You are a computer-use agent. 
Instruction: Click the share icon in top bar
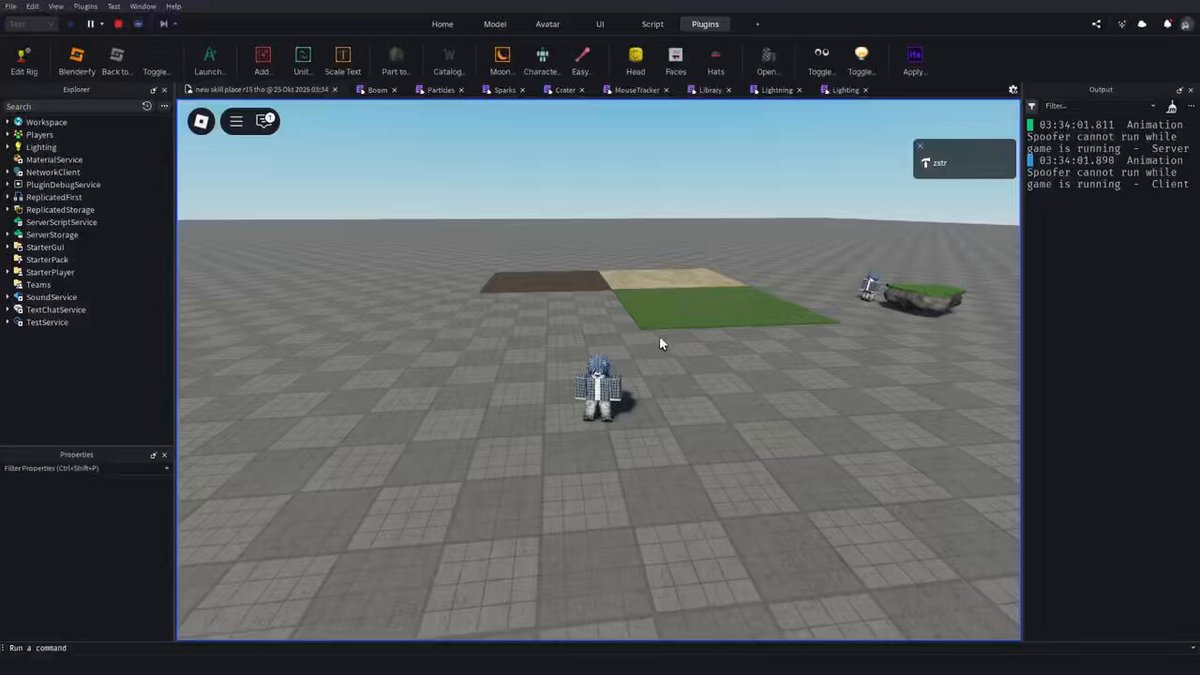coord(1096,24)
